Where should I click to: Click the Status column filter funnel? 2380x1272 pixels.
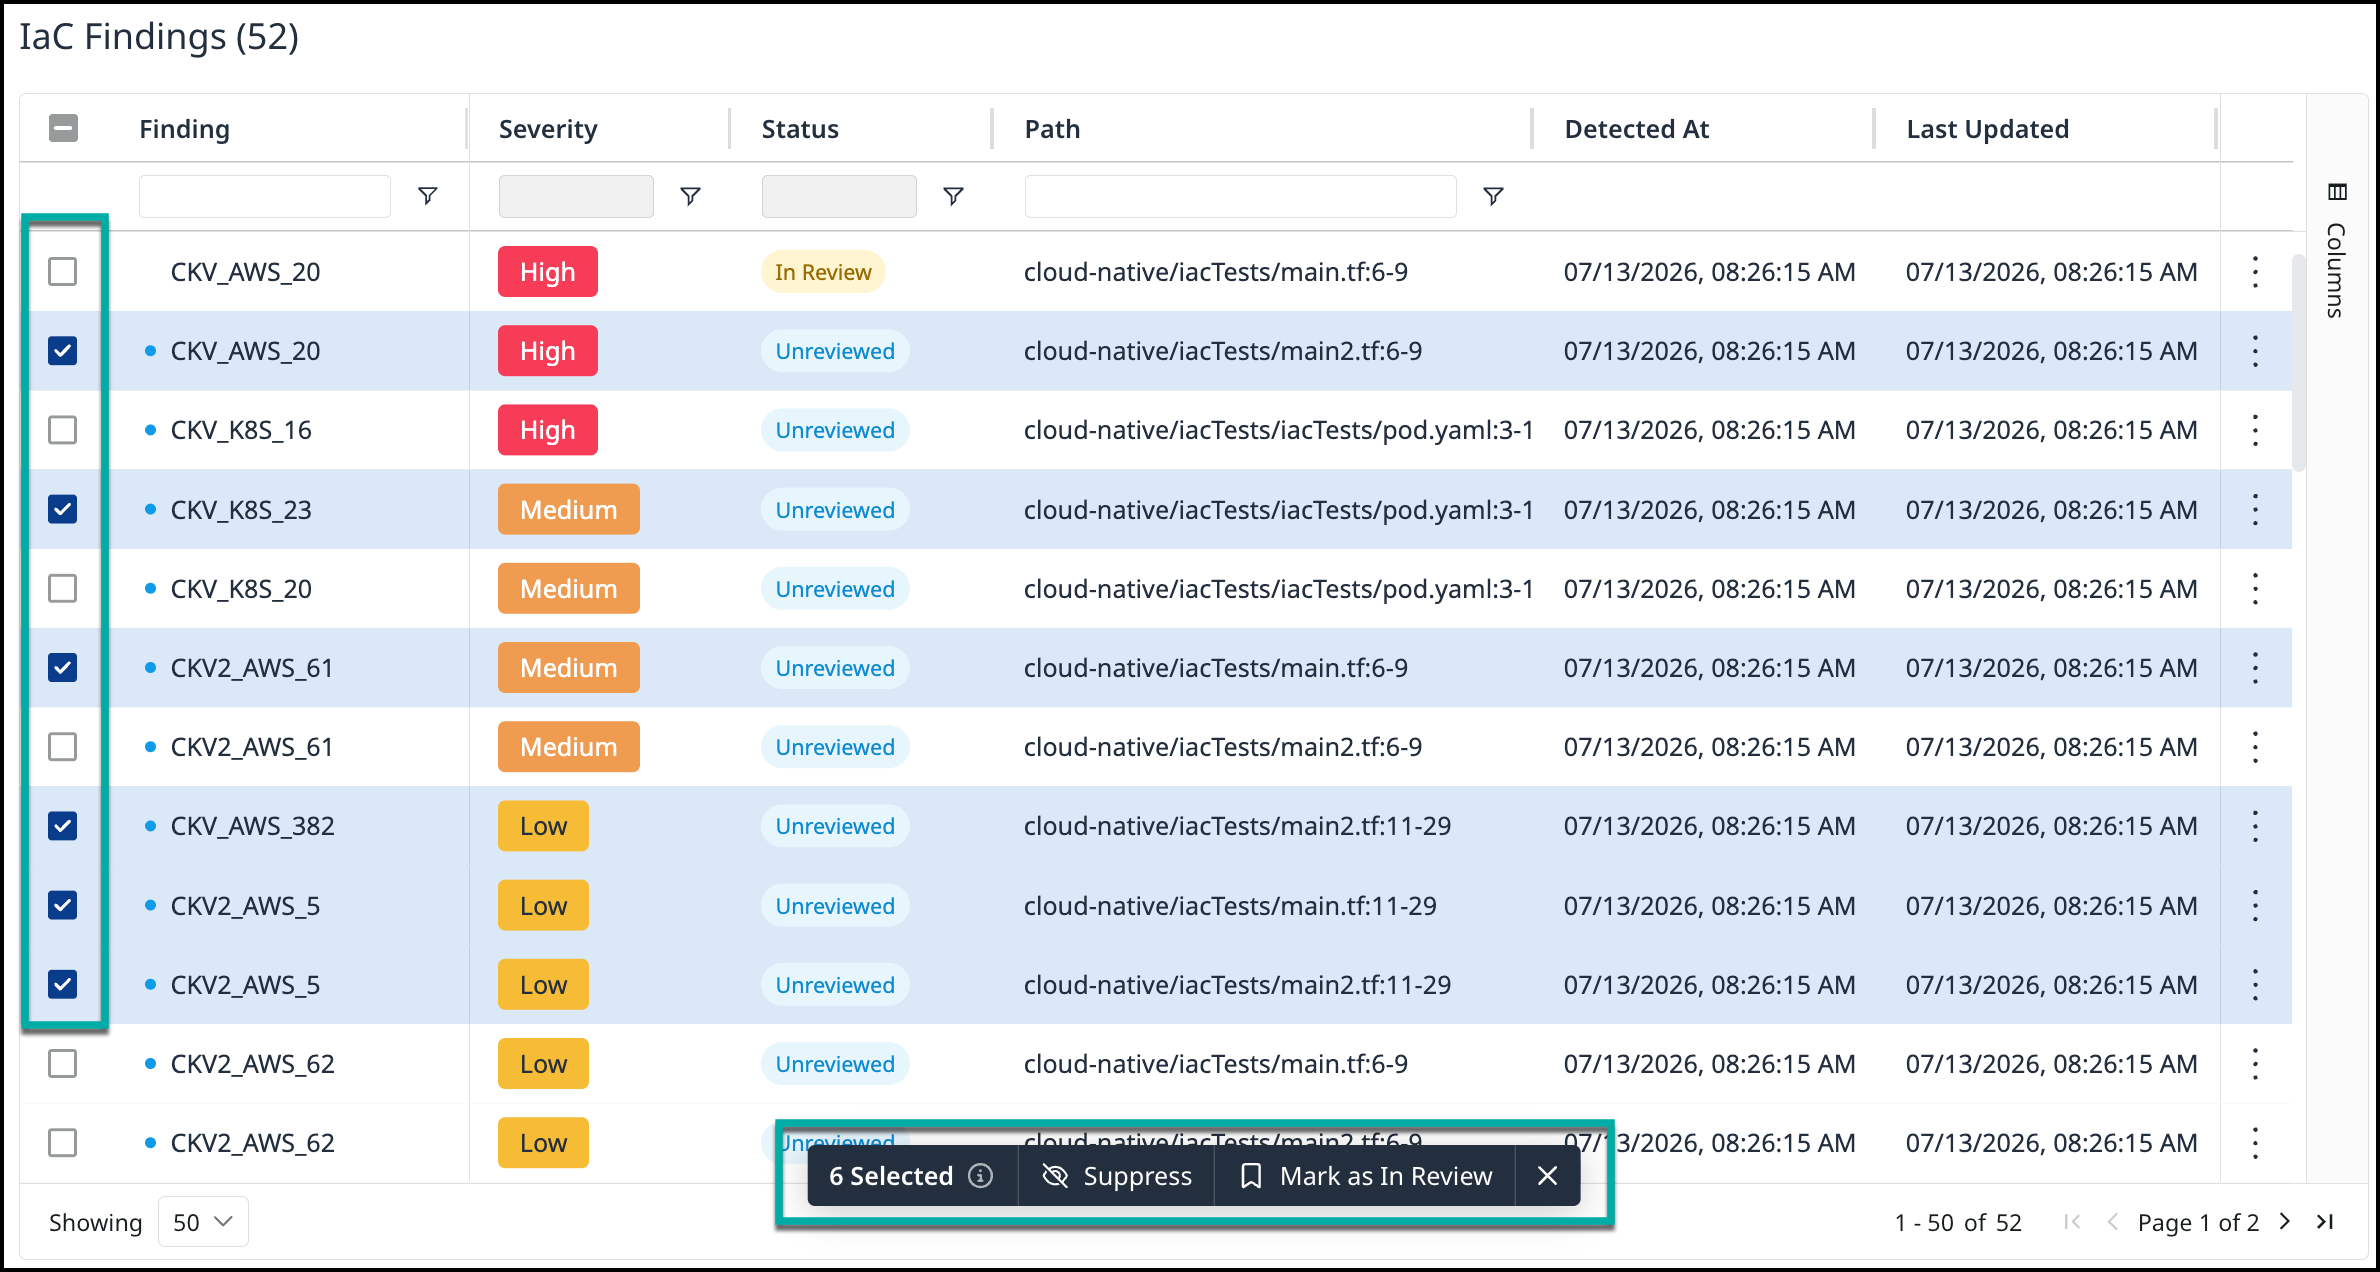953,196
